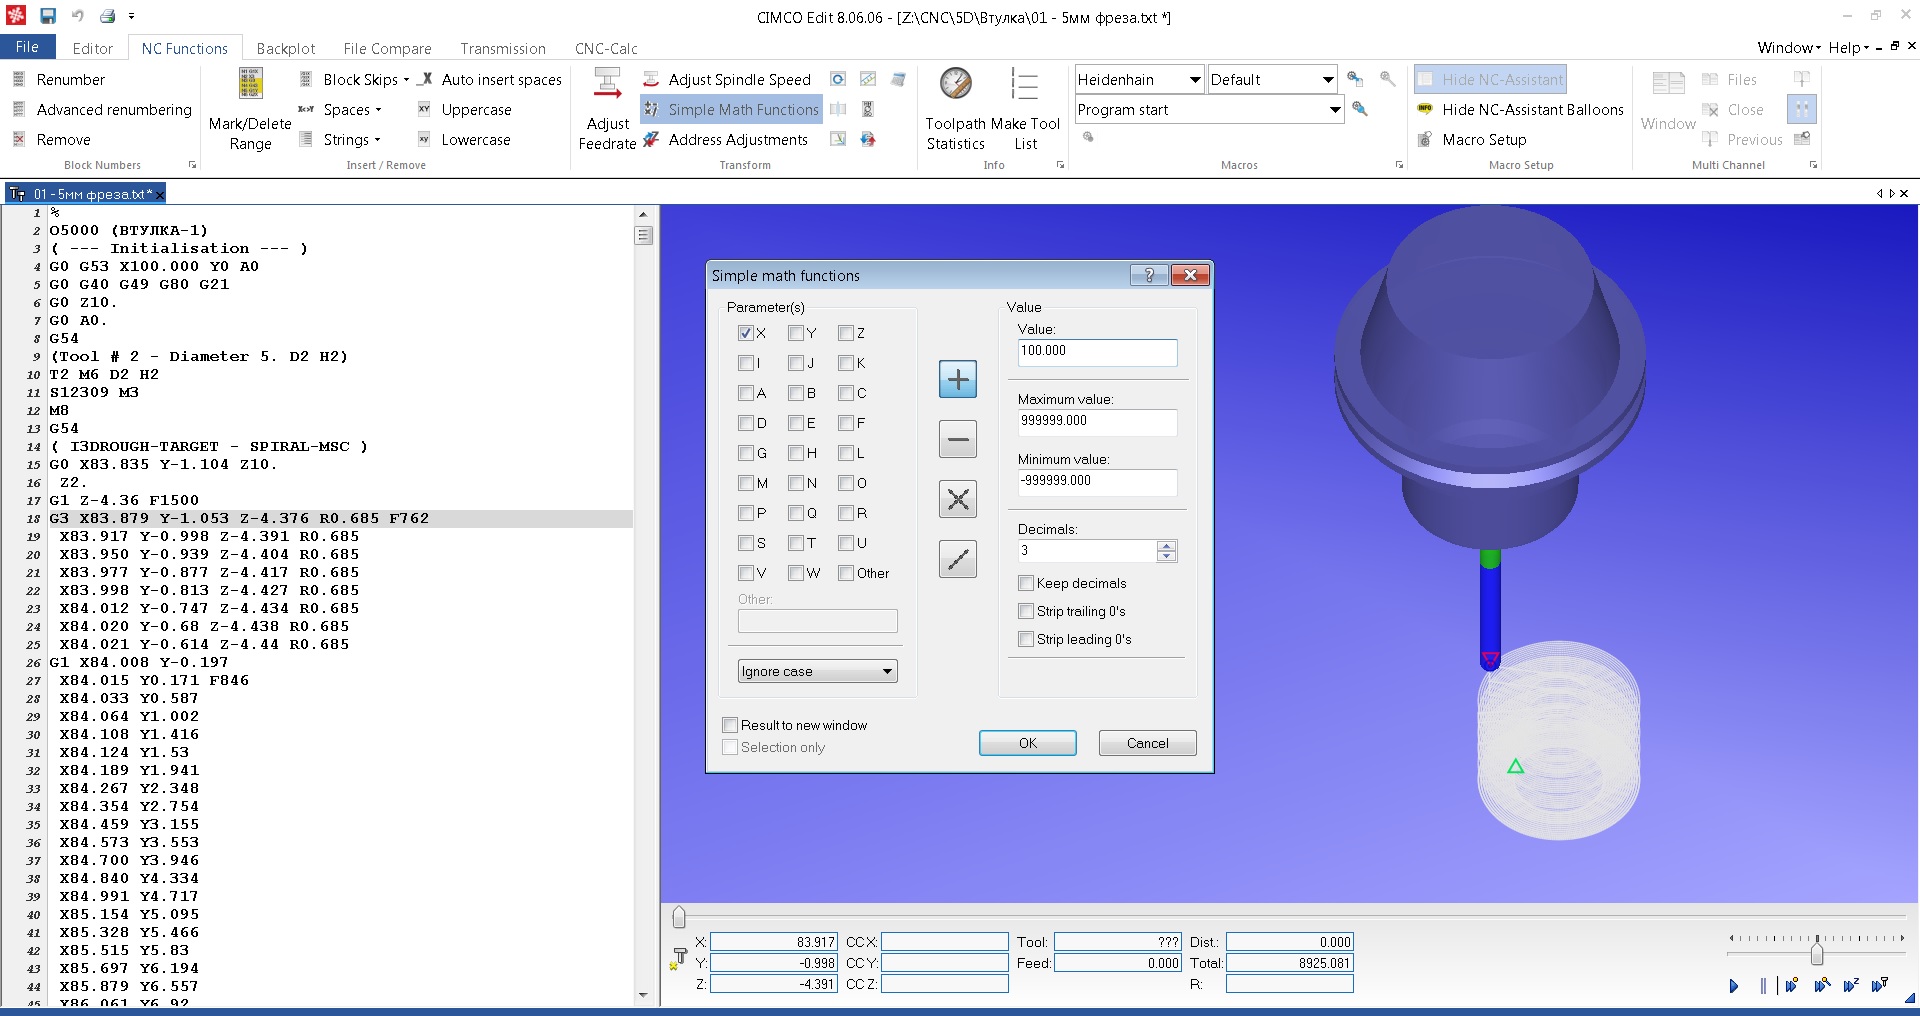Image resolution: width=1920 pixels, height=1016 pixels.
Task: Open the Ignore case dropdown
Action: [817, 671]
